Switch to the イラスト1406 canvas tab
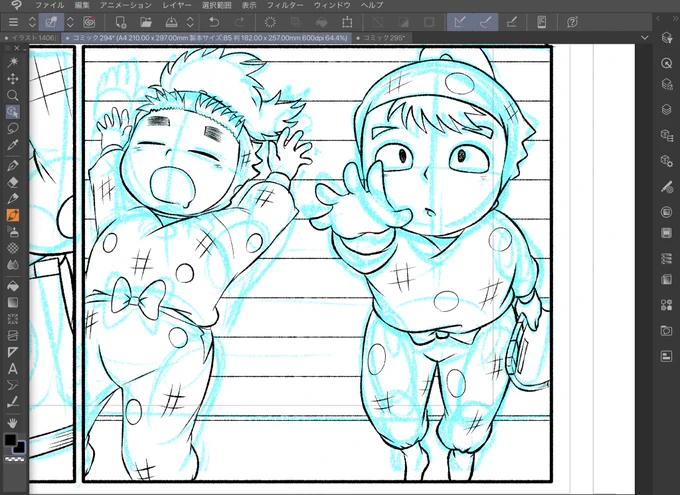The image size is (680, 495). click(x=30, y=38)
